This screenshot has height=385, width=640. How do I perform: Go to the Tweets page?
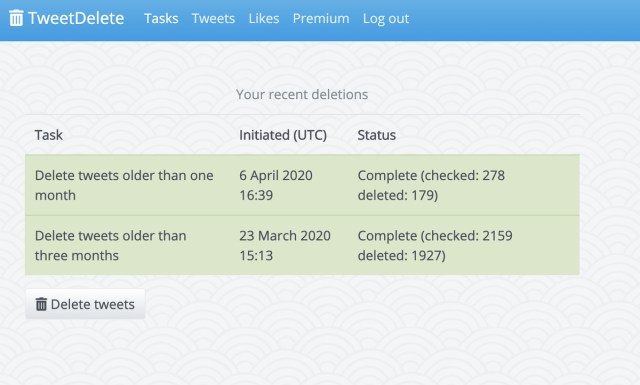pos(213,18)
